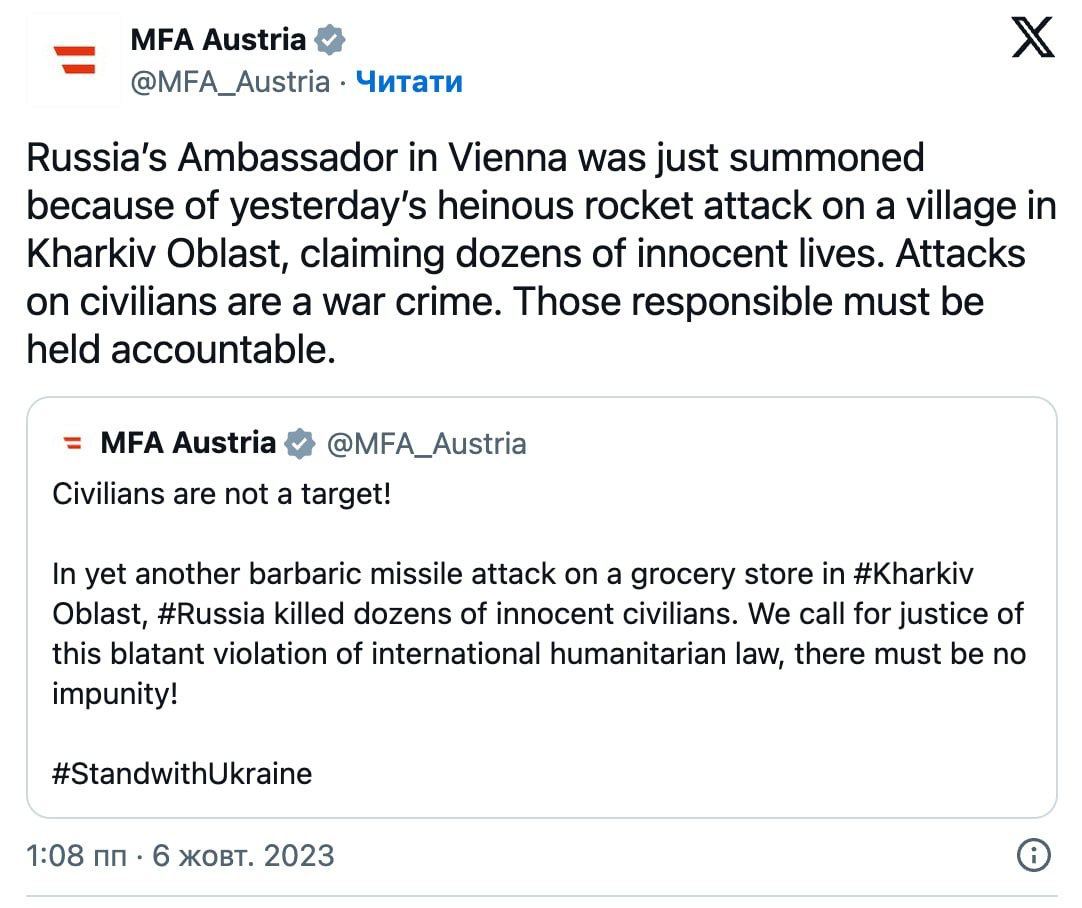Click the X logo in the corner
This screenshot has width=1082, height=908.
pyautogui.click(x=1032, y=40)
